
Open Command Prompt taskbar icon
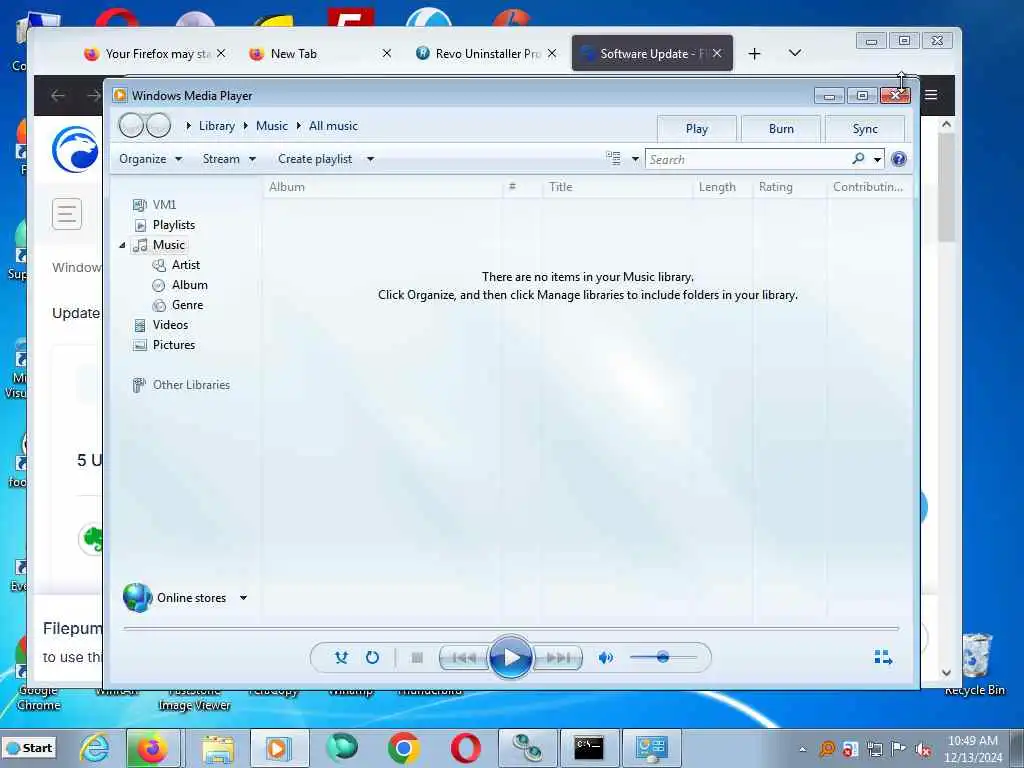[588, 748]
